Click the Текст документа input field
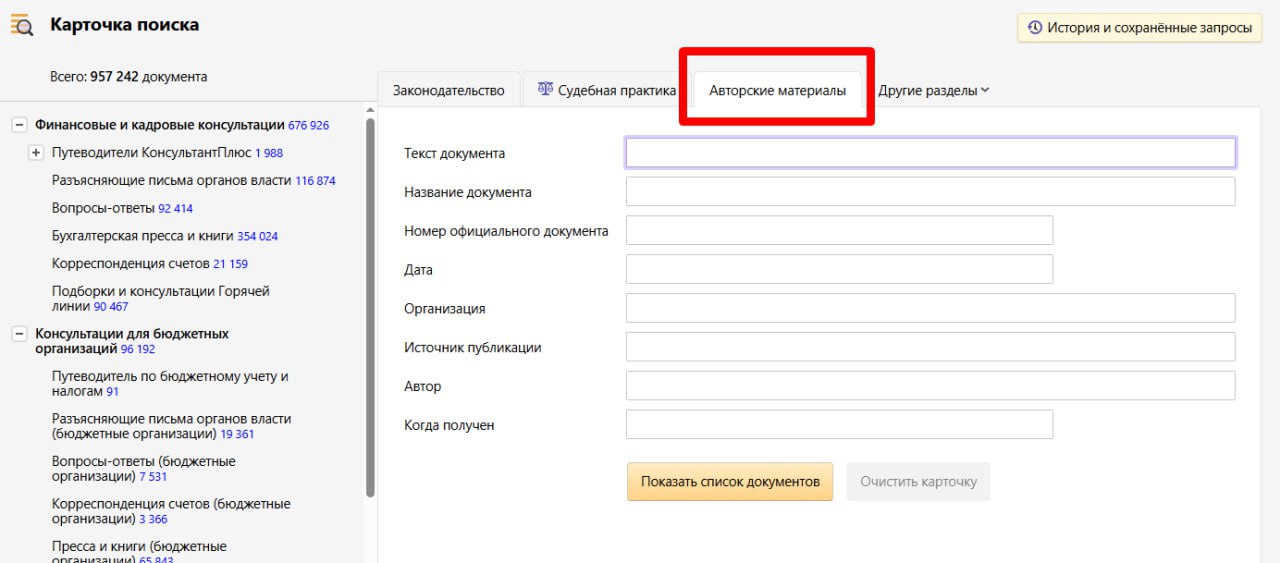 [x=930, y=153]
